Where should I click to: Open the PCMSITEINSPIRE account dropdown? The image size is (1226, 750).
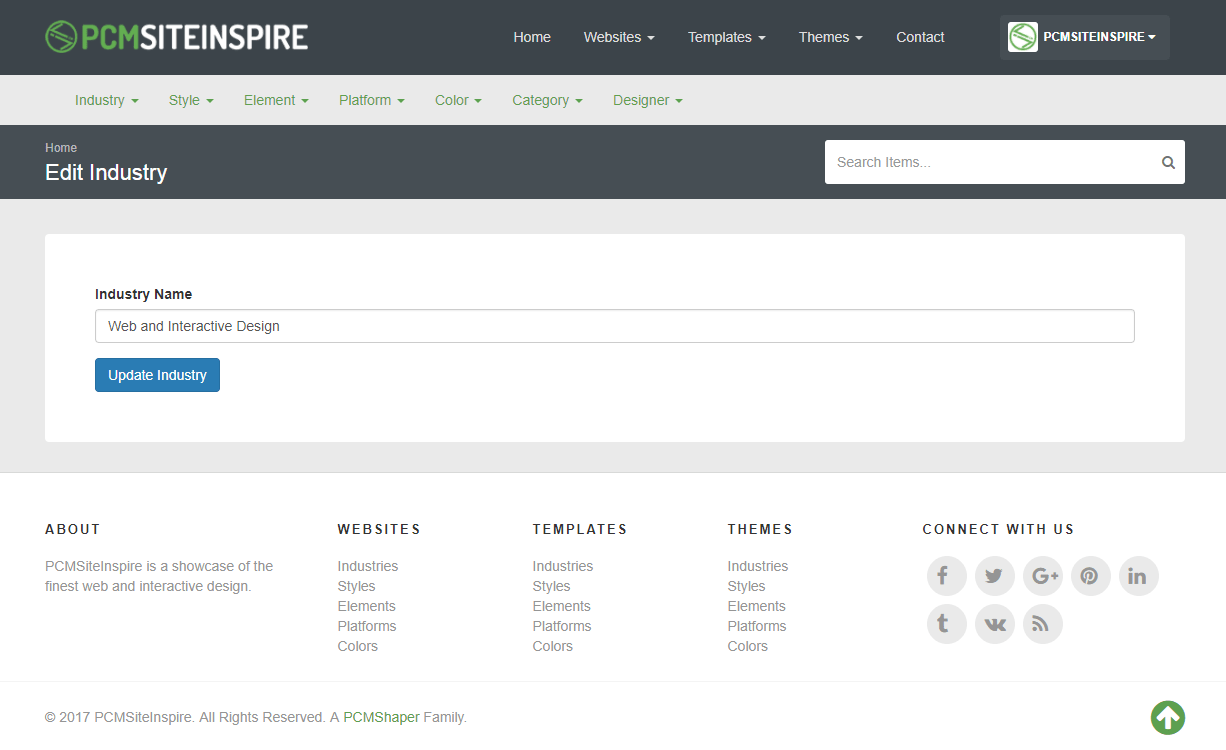[x=1085, y=37]
